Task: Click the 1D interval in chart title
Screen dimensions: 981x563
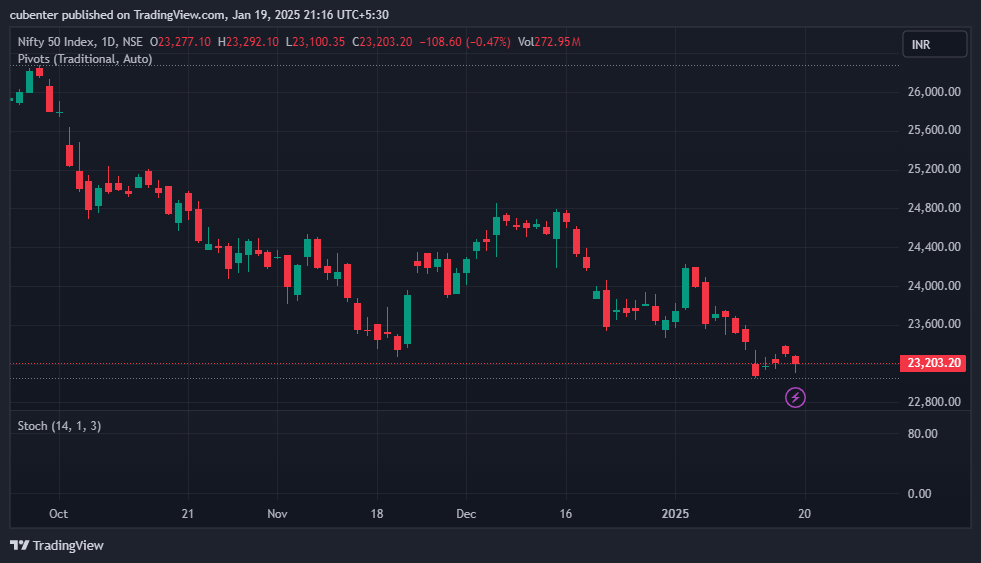Action: [x=109, y=42]
